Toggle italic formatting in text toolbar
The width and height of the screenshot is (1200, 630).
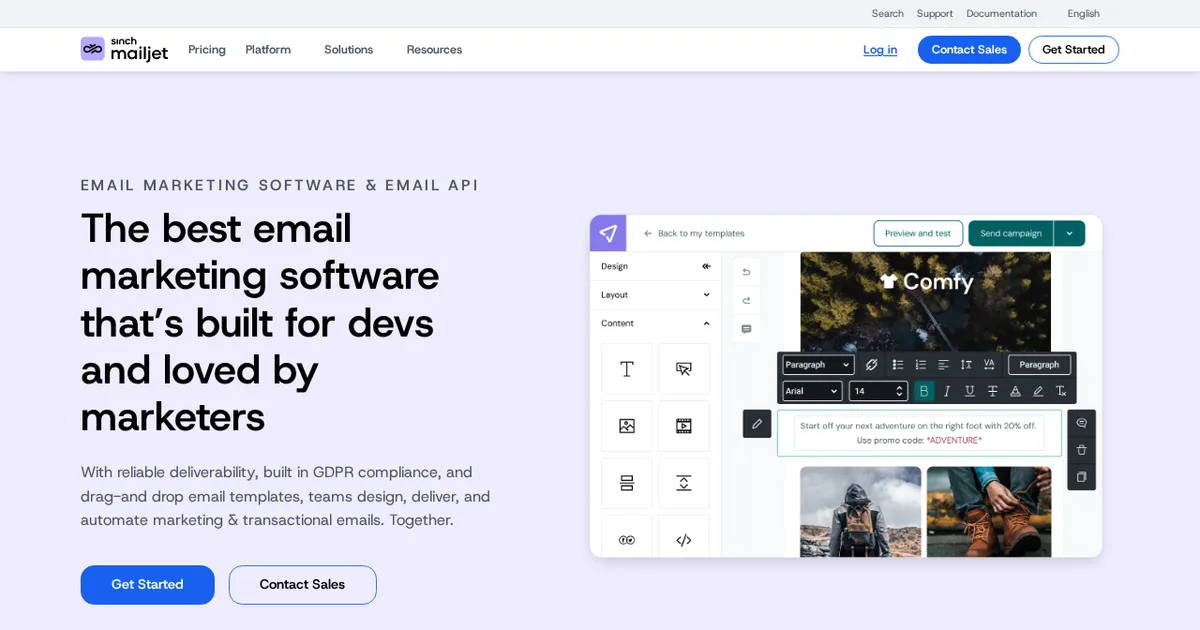click(946, 391)
